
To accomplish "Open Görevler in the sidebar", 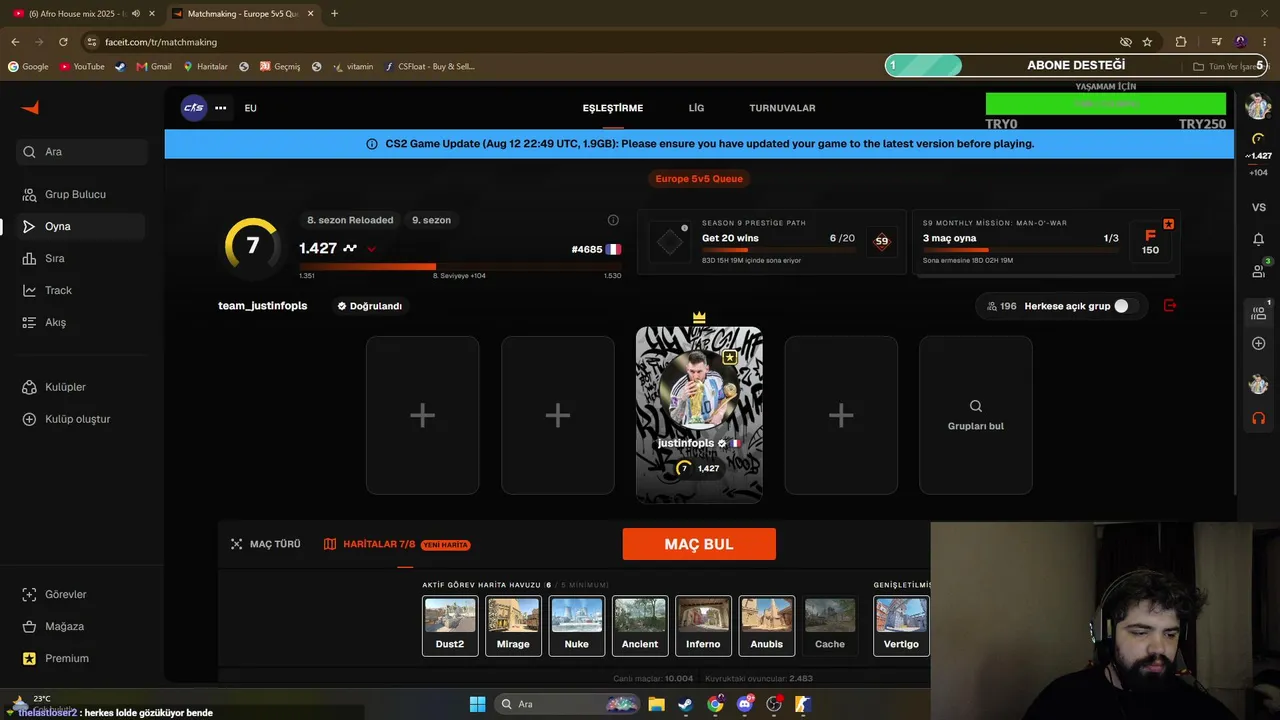I will [x=82, y=594].
